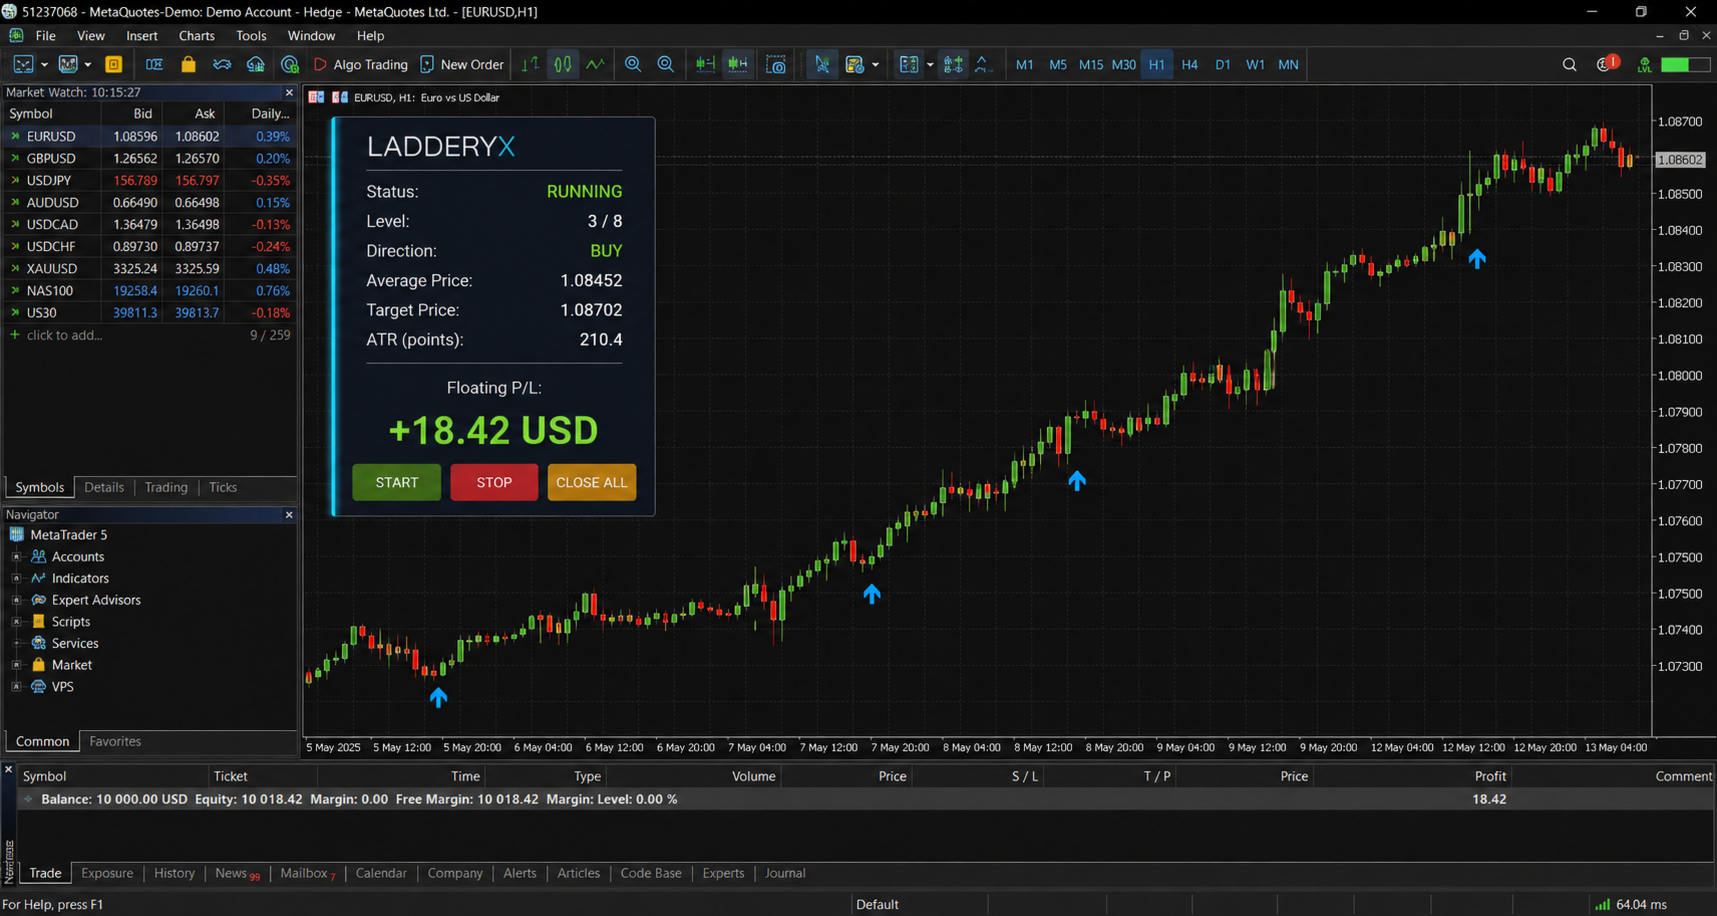1717x916 pixels.
Task: Open the File menu
Action: pos(46,36)
